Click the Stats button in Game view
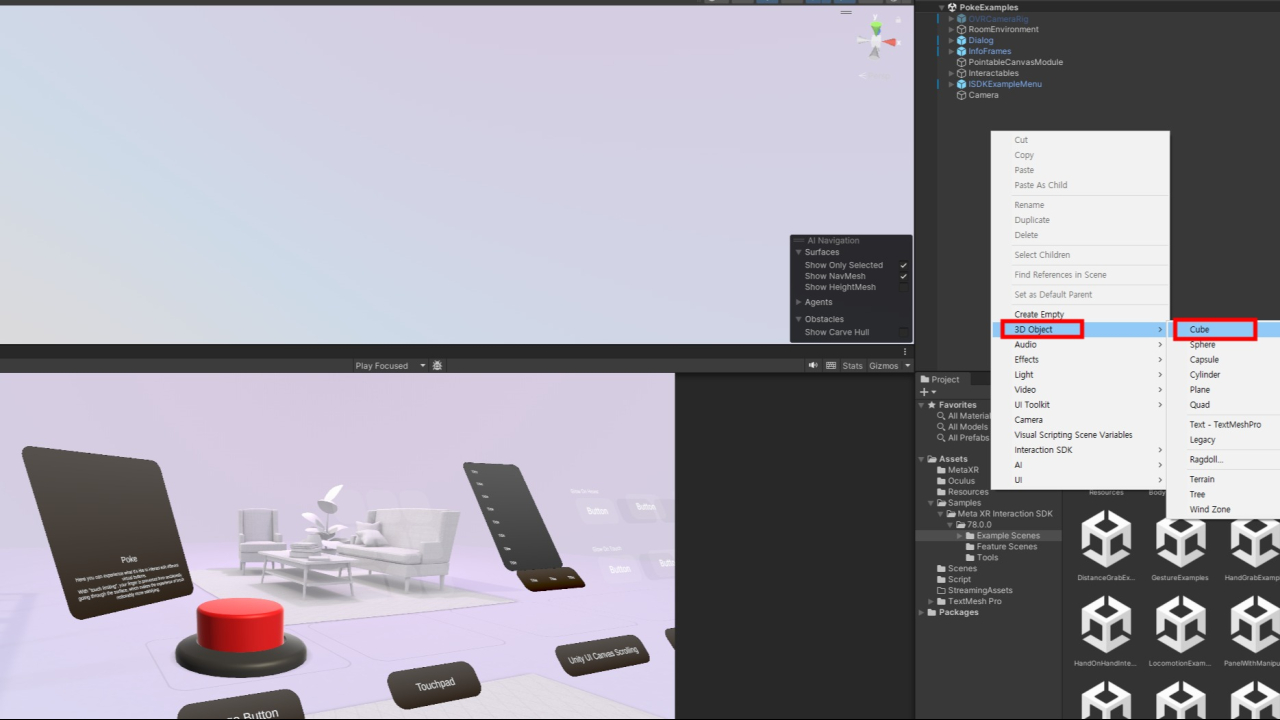Viewport: 1280px width, 720px height. (x=852, y=366)
